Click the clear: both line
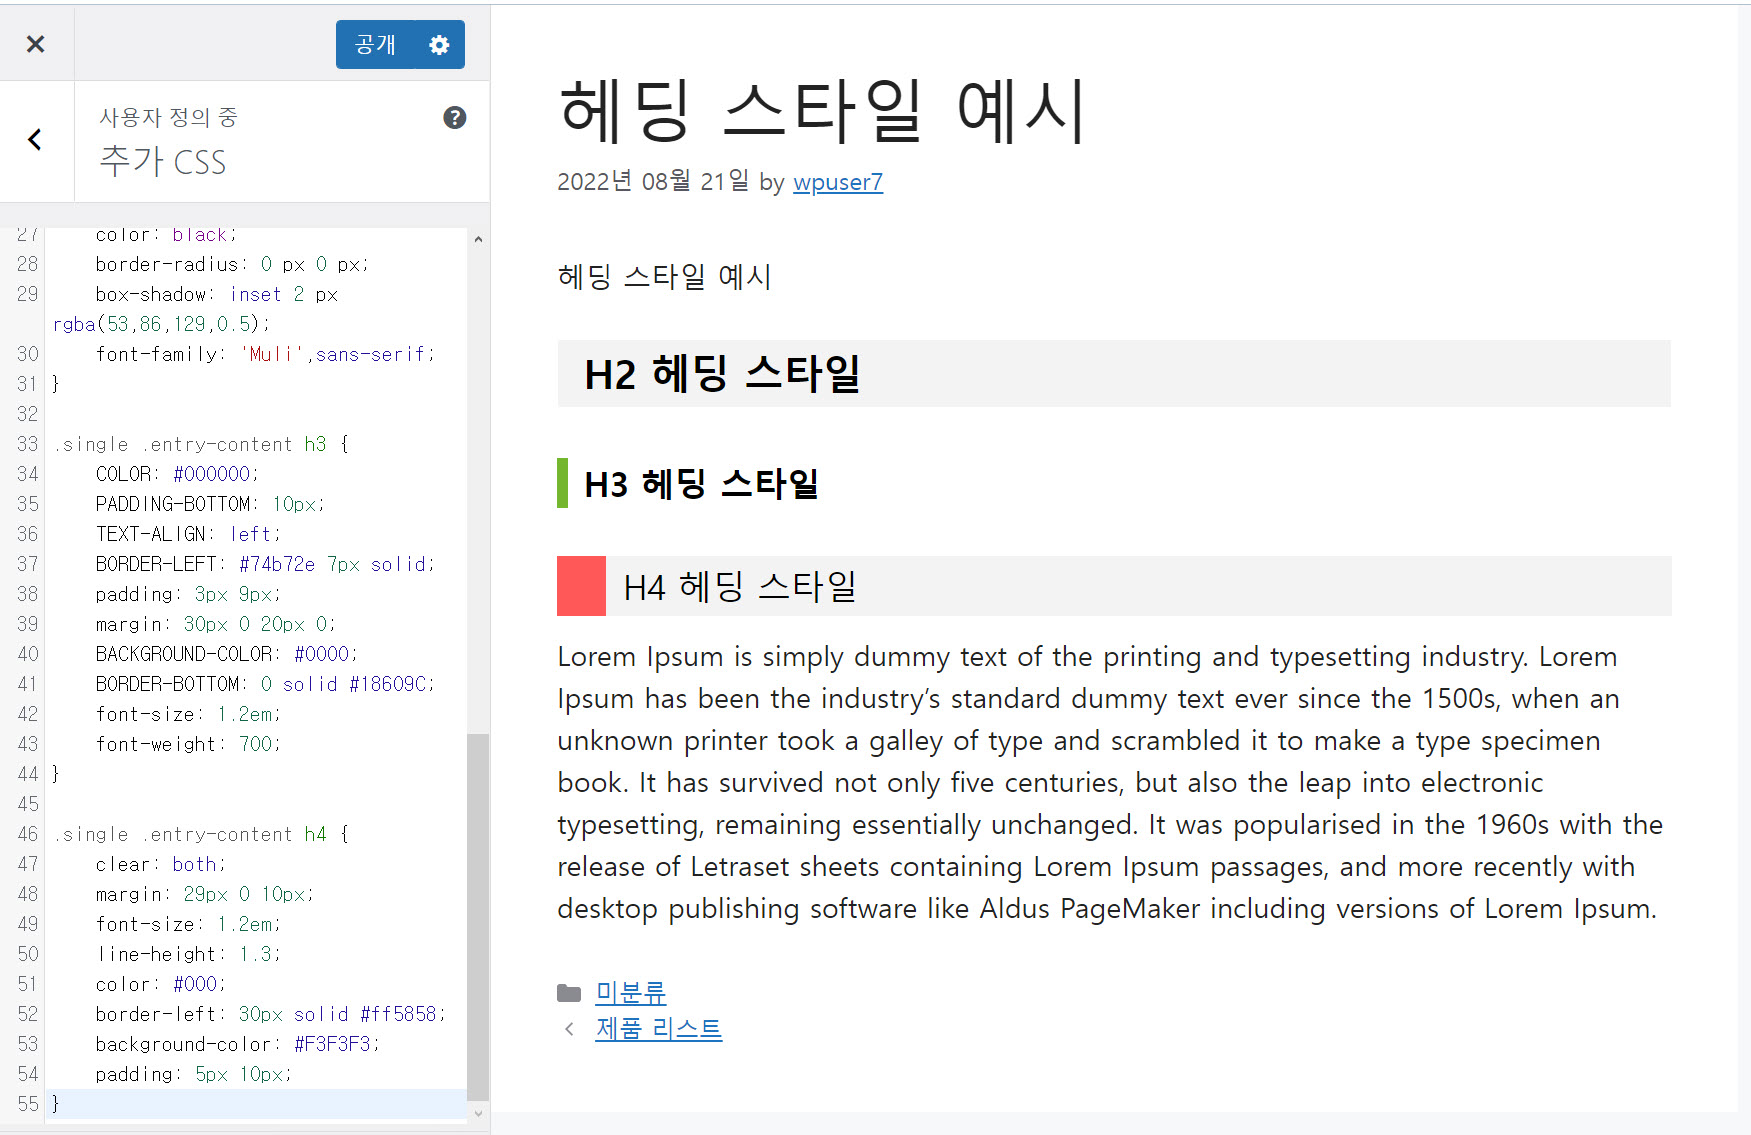 click(x=160, y=864)
